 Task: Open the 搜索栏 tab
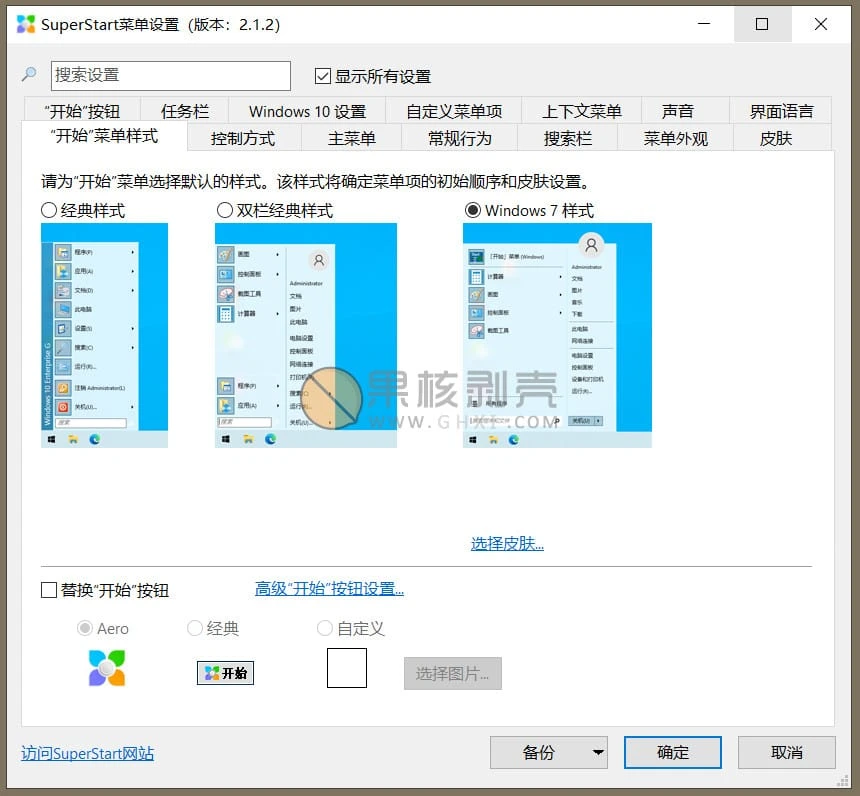click(x=568, y=138)
